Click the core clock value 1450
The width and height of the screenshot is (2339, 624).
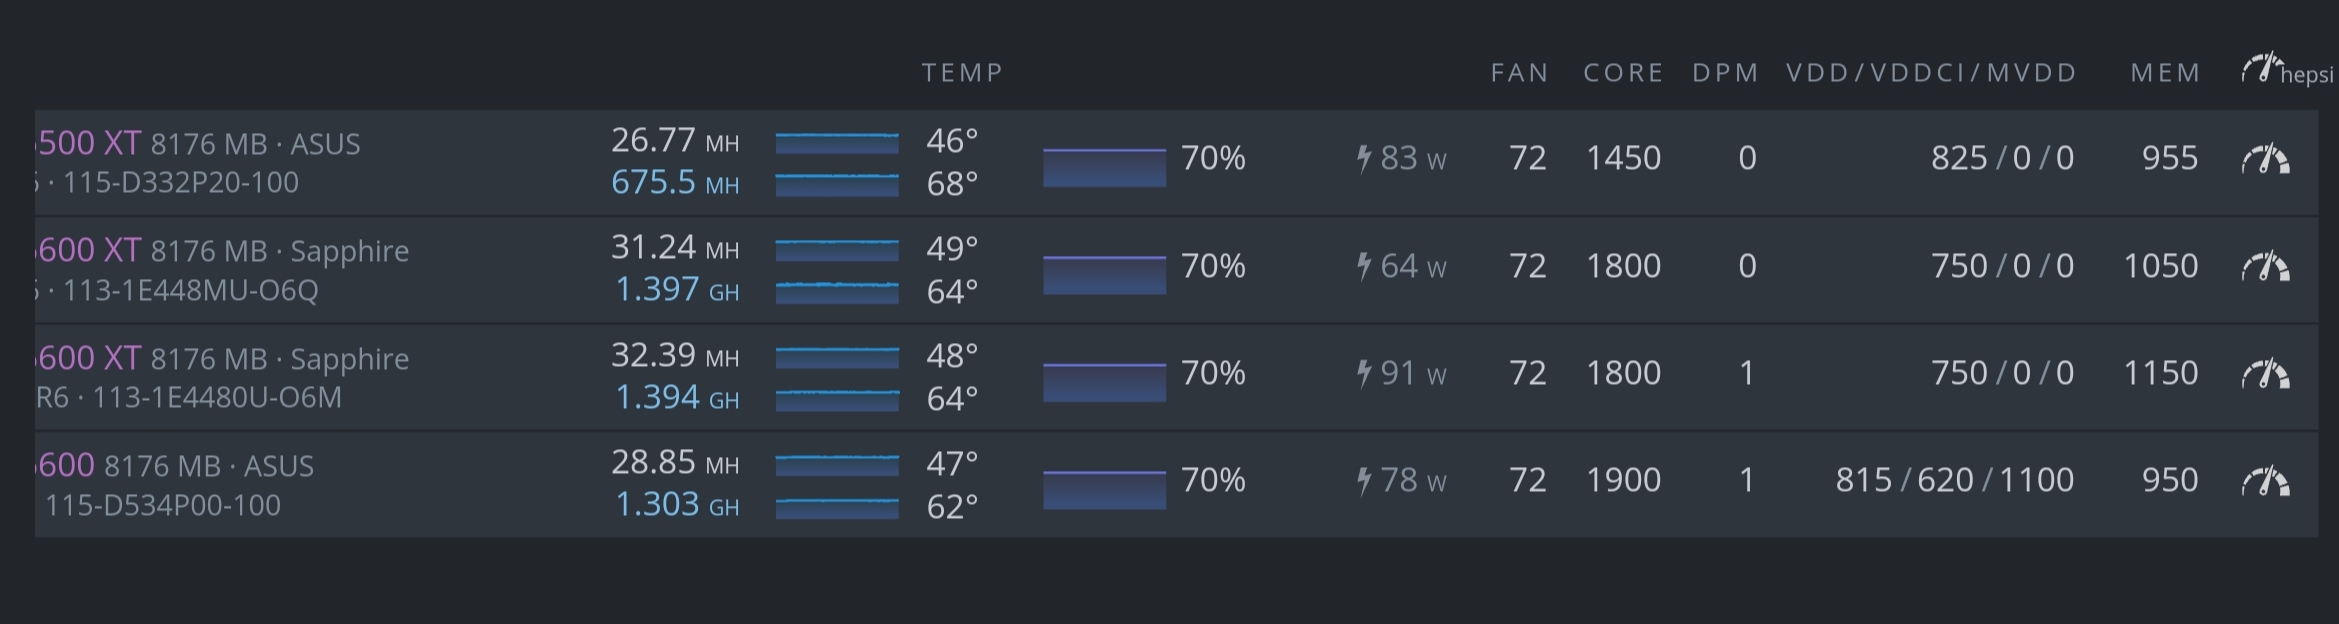point(1623,158)
